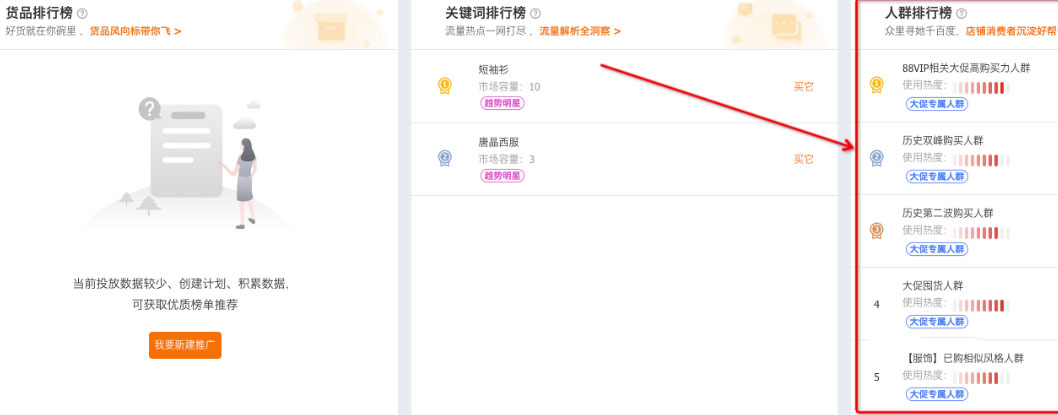The image size is (1058, 415).
Task: Open the 店铺消费者沉淀好帮 link
Action: pyautogui.click(x=1010, y=32)
